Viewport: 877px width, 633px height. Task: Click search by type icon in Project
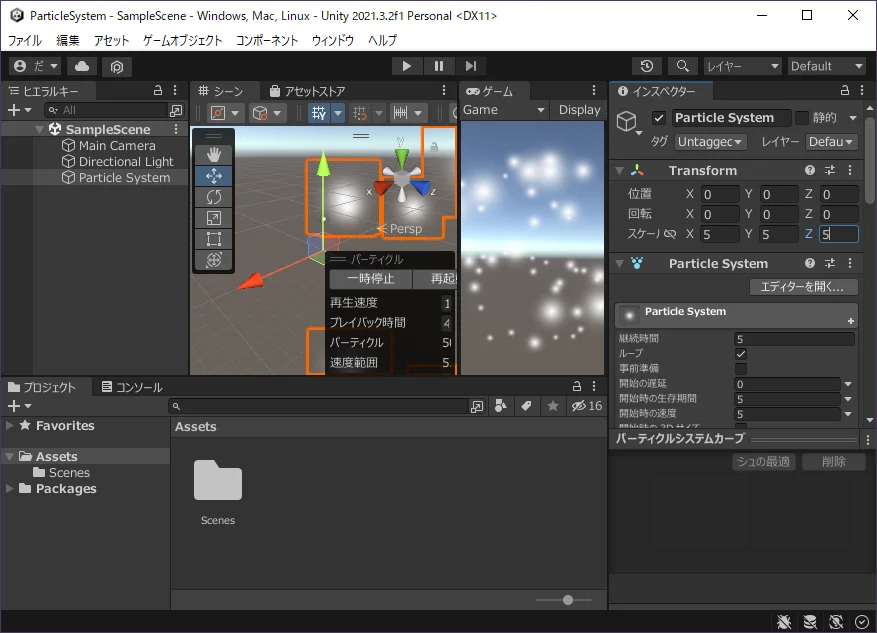click(x=501, y=406)
